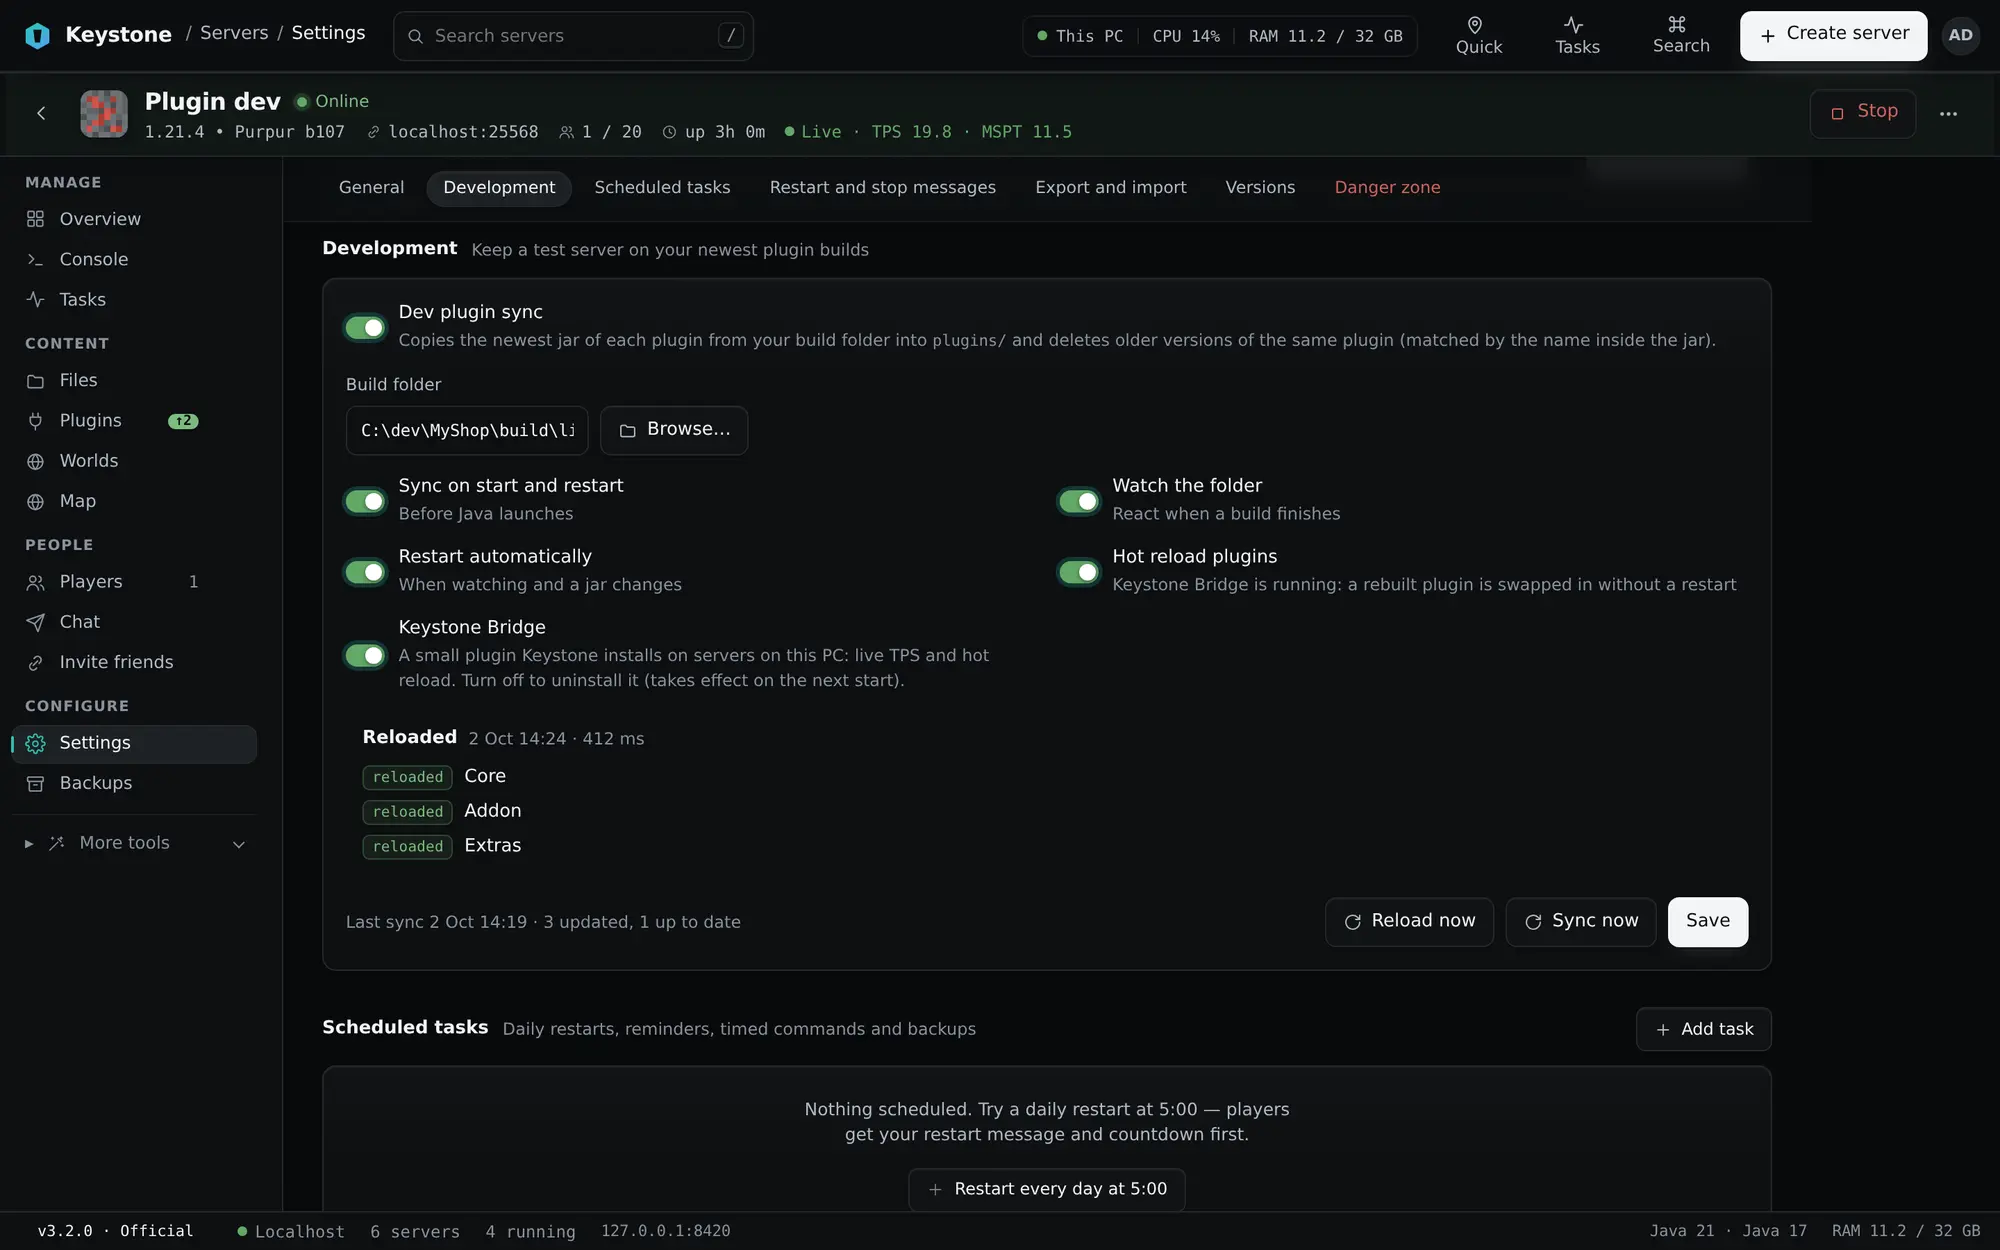Toggle Restart automatically switch
This screenshot has height=1250, width=2000.
[365, 572]
